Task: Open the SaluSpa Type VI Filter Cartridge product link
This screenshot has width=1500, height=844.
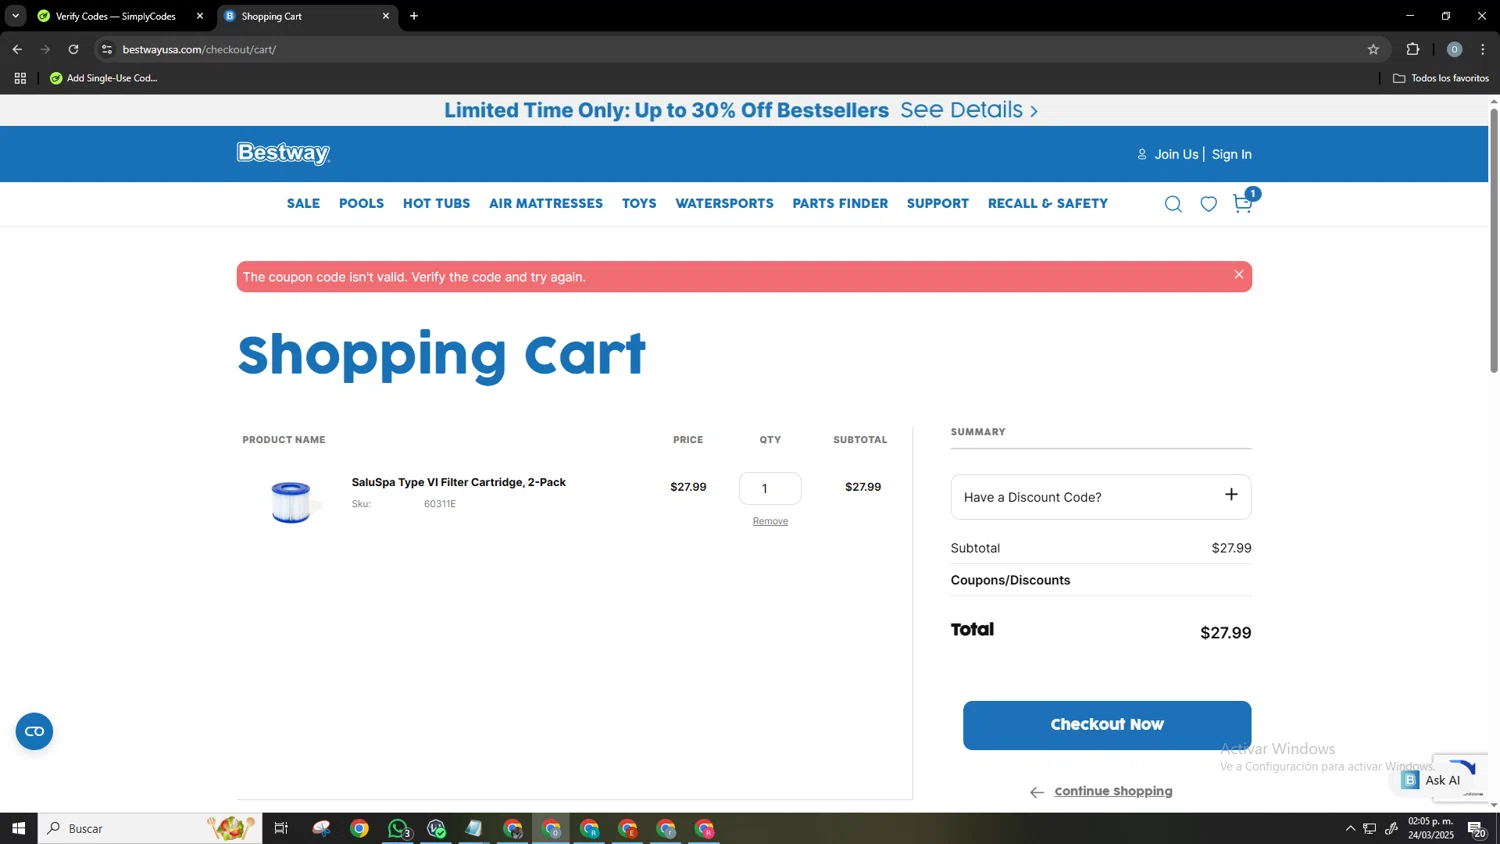Action: 459,482
